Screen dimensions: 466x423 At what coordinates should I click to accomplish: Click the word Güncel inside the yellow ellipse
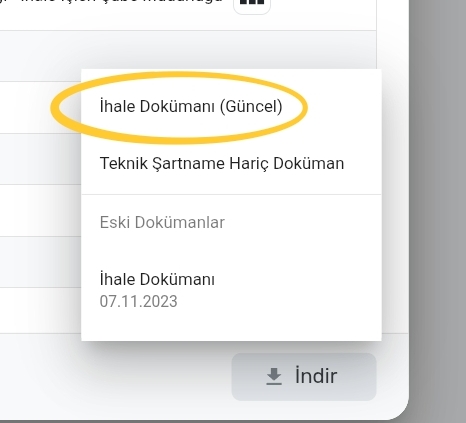[x=251, y=107]
